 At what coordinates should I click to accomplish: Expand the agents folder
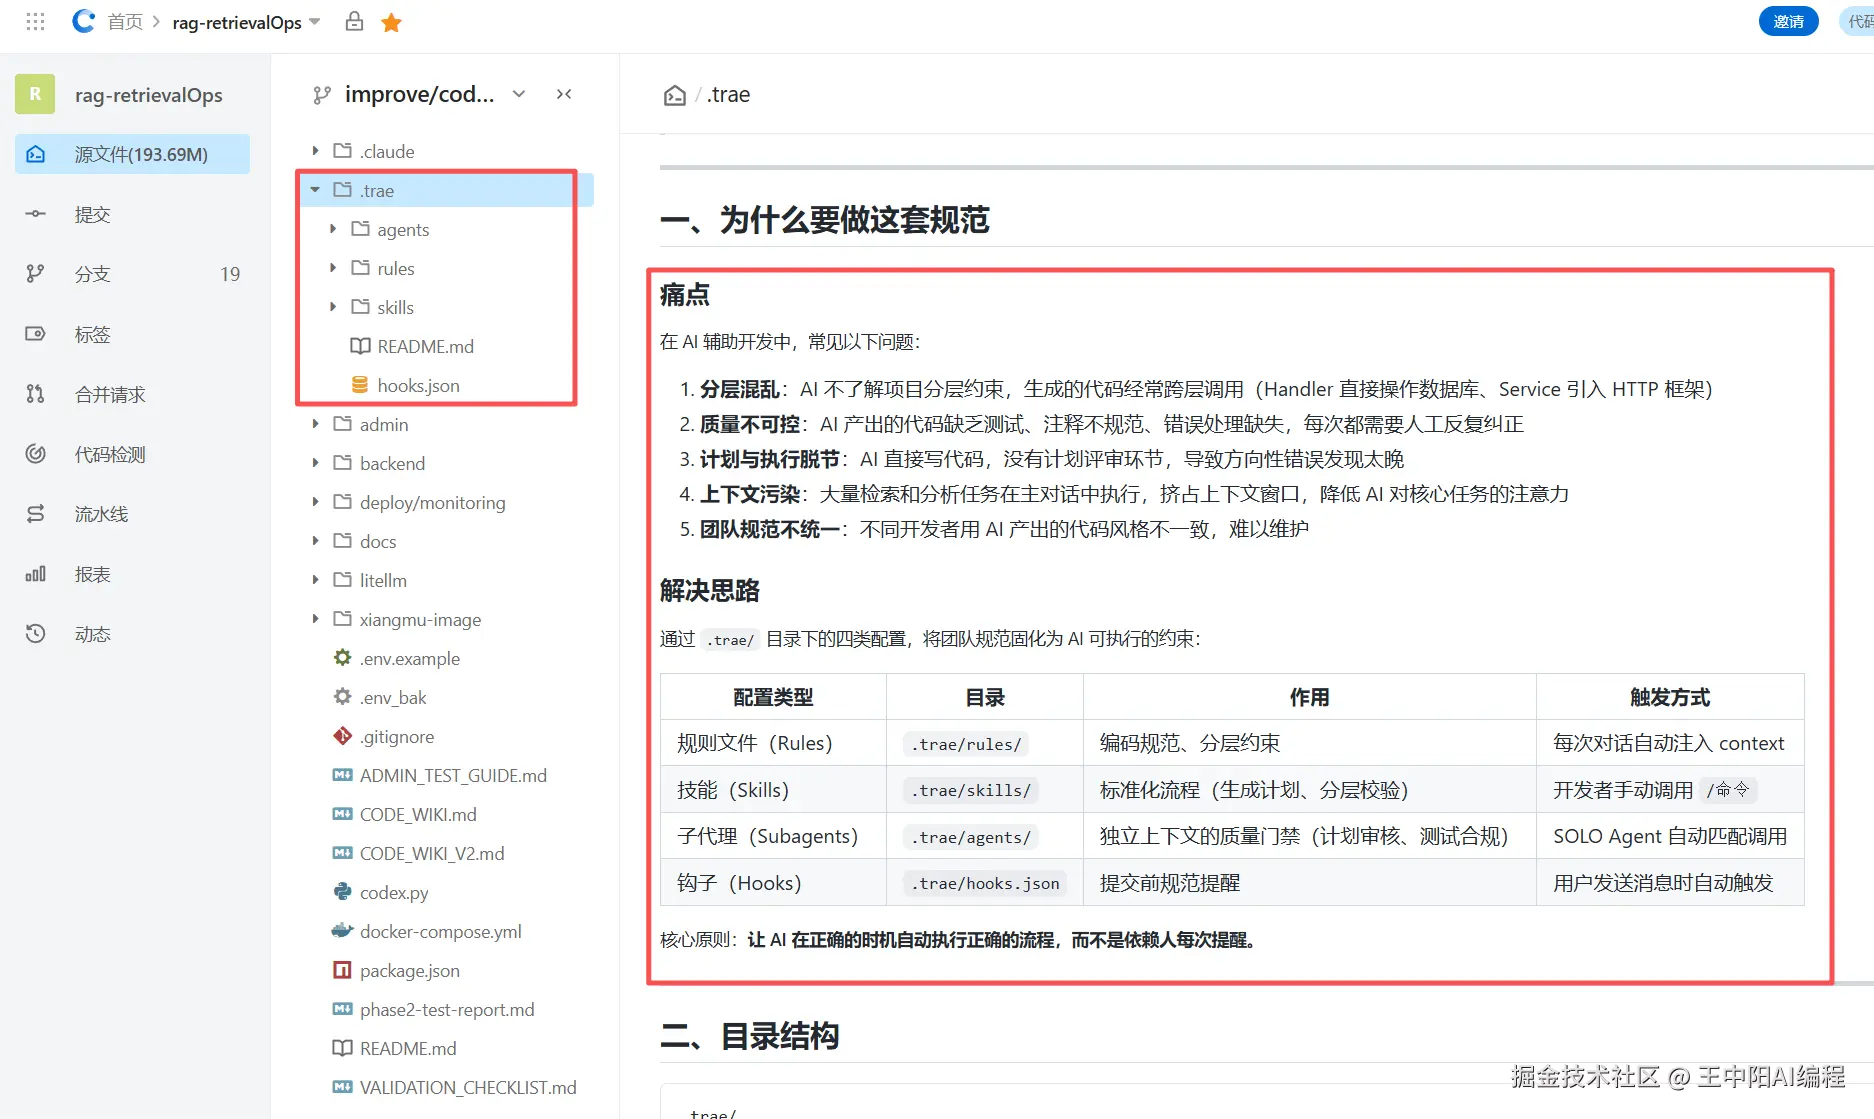tap(333, 229)
